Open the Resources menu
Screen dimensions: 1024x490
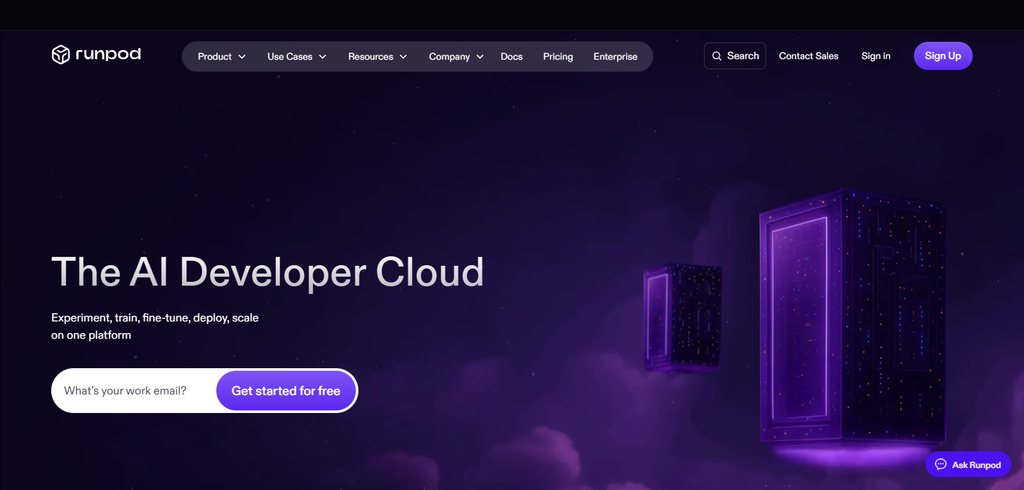pos(370,57)
